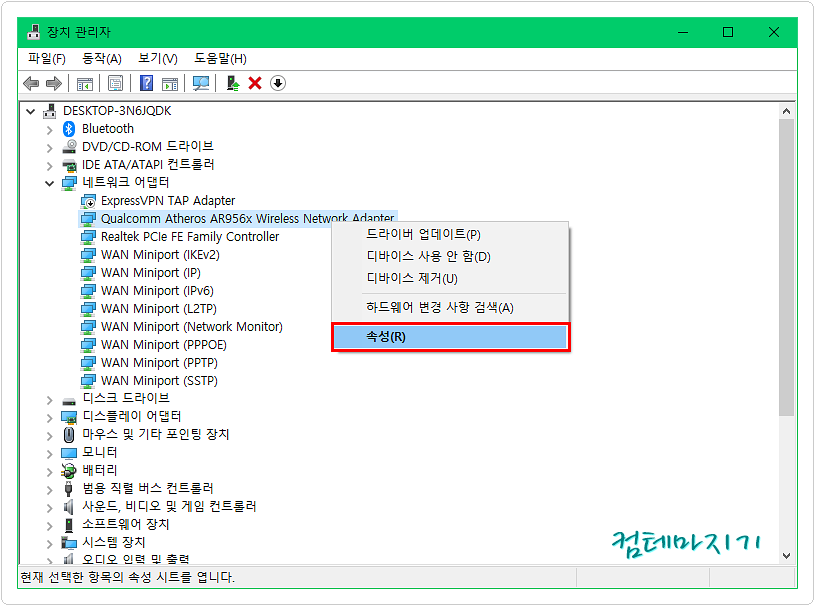Open the 파일(F) menu

pyautogui.click(x=47, y=59)
